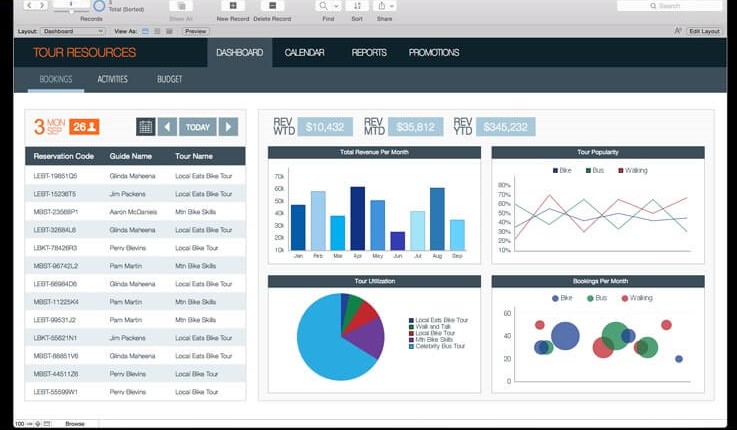
Task: Click the TOUR RESOURCES title
Action: tap(85, 53)
